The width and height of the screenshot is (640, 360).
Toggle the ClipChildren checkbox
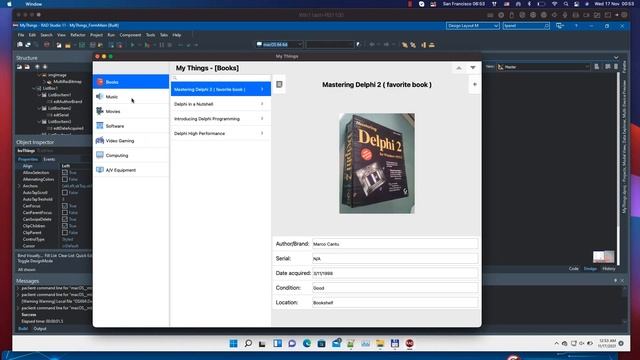65,226
